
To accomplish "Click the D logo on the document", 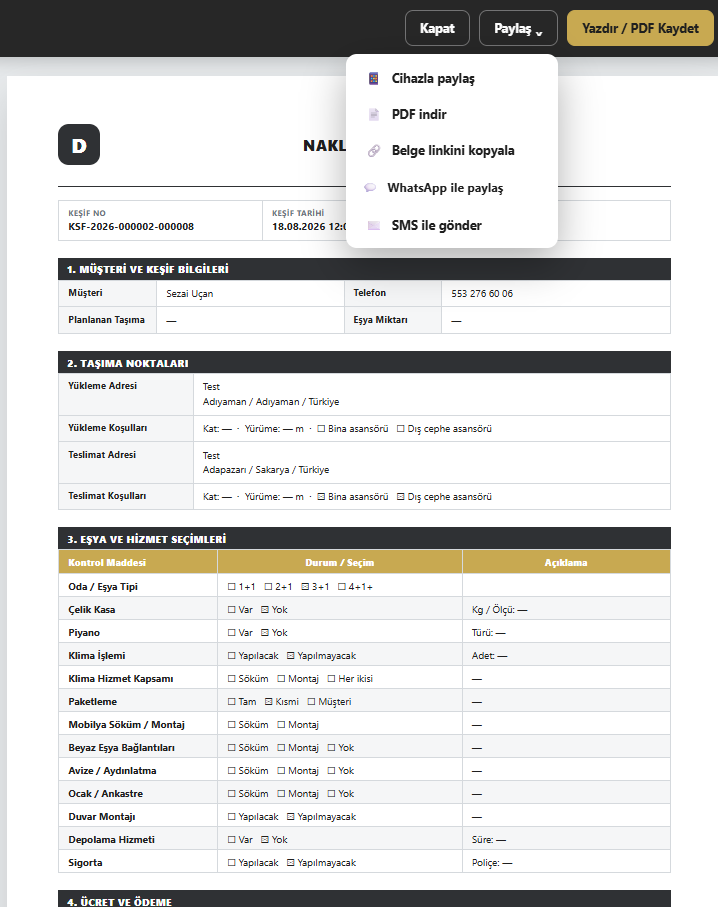I will pos(79,145).
